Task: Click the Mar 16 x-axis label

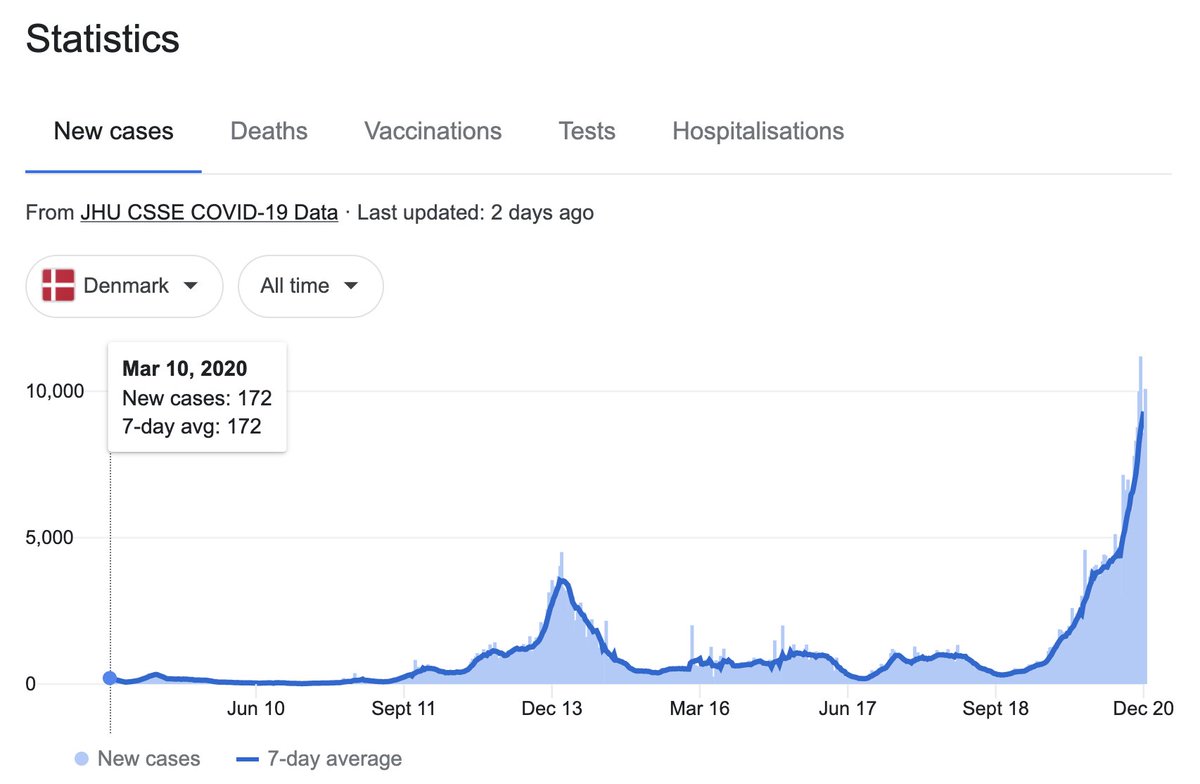Action: coord(699,708)
